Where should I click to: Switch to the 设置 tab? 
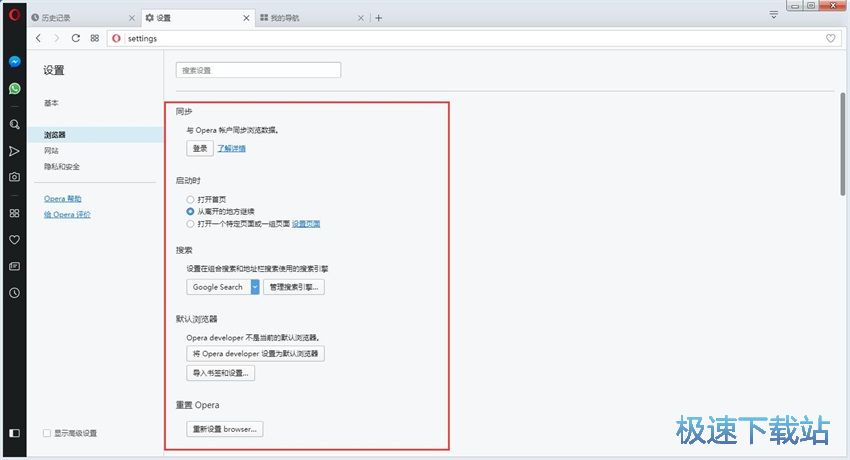click(198, 18)
